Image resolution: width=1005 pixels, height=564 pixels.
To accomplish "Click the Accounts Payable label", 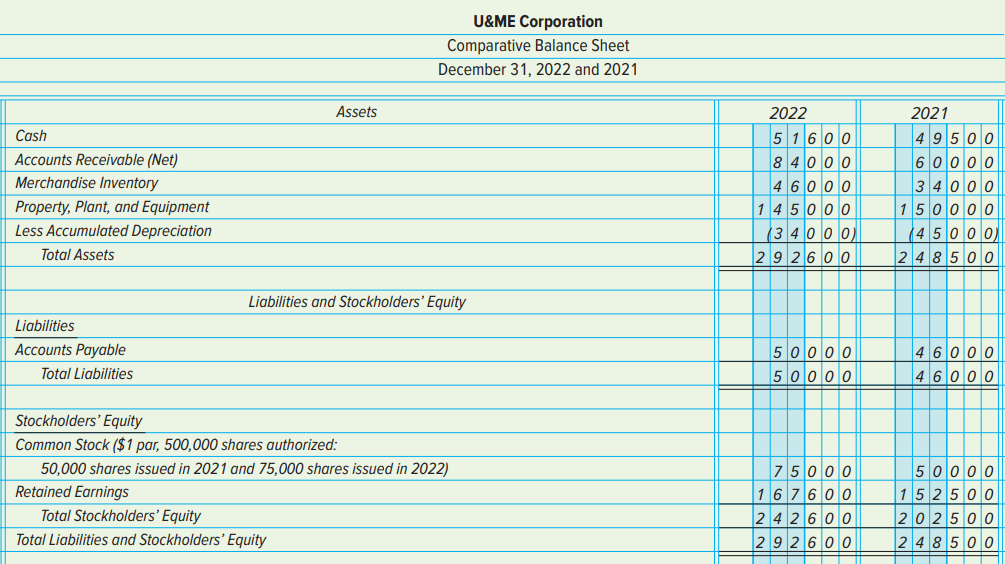I will [71, 350].
